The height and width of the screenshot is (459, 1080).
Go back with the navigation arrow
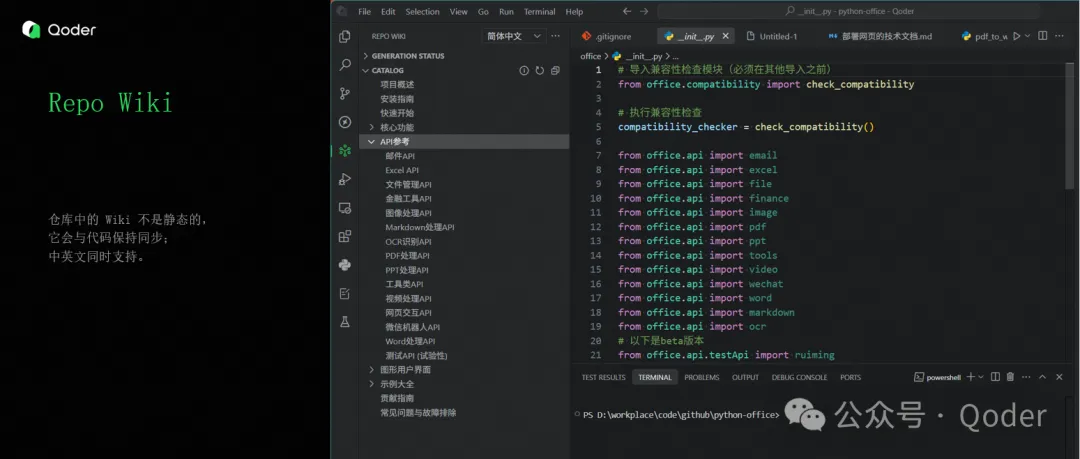click(627, 12)
